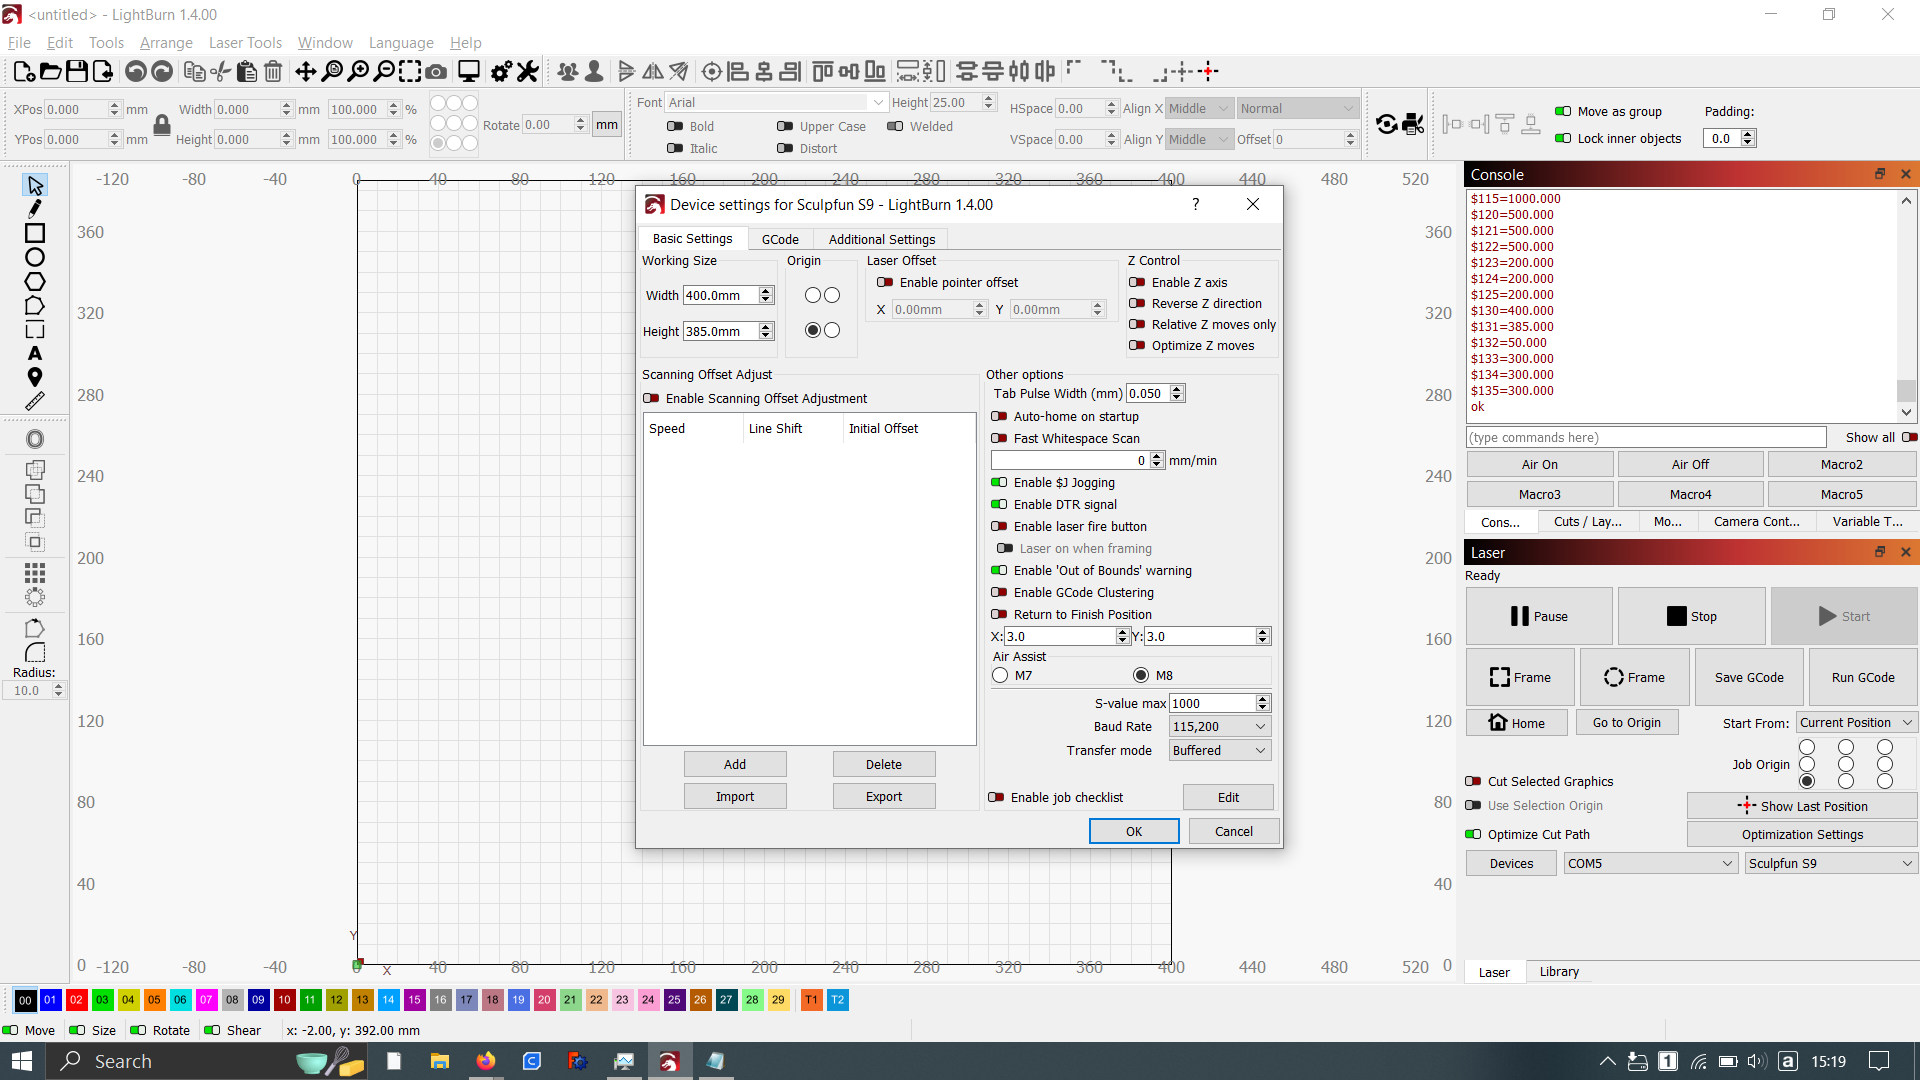This screenshot has height=1080, width=1920.
Task: Select the Position Laser marker tool
Action: (x=35, y=377)
